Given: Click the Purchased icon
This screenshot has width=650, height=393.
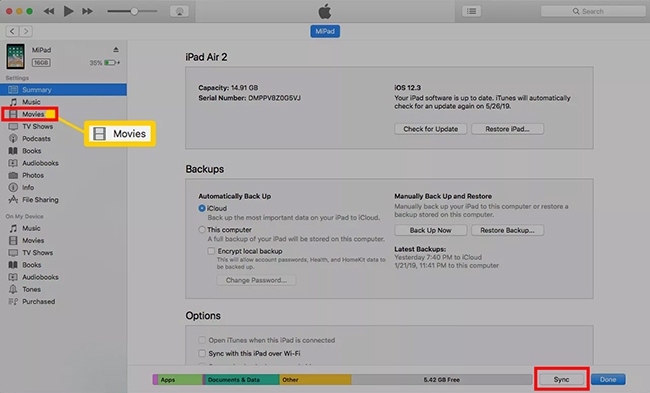Looking at the screenshot, I should click(x=13, y=301).
